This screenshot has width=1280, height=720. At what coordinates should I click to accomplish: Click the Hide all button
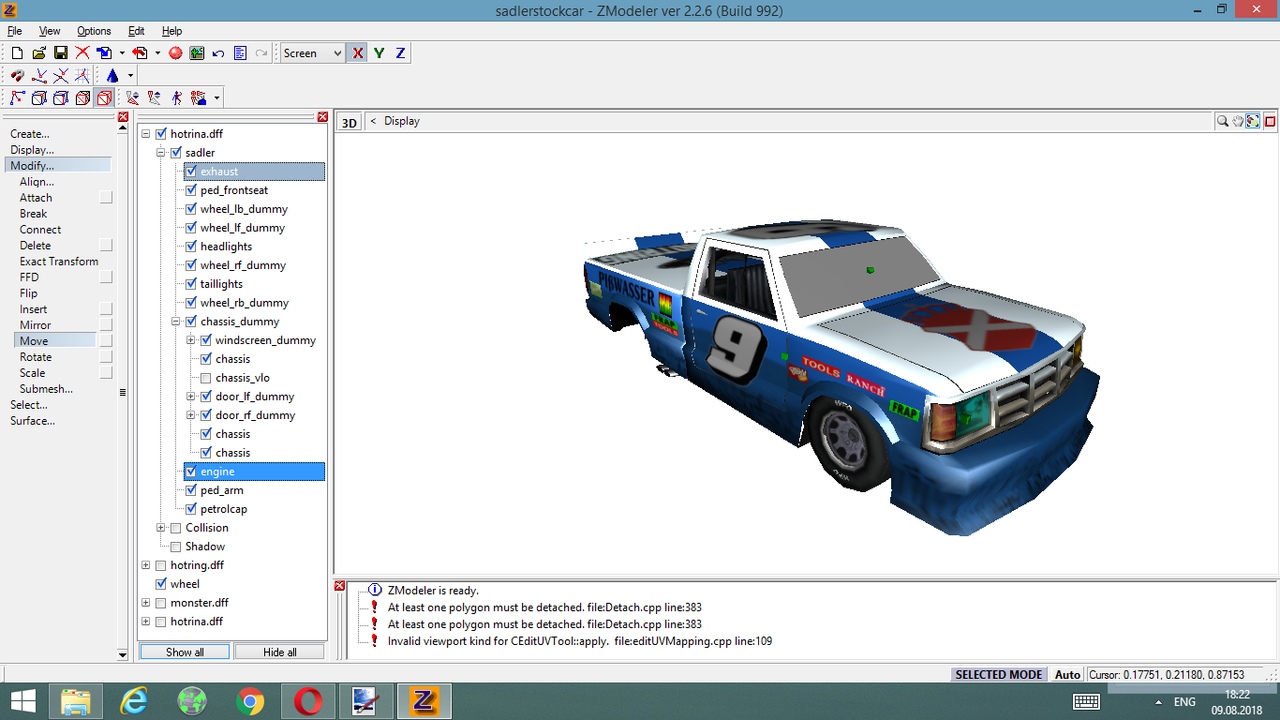click(x=279, y=652)
